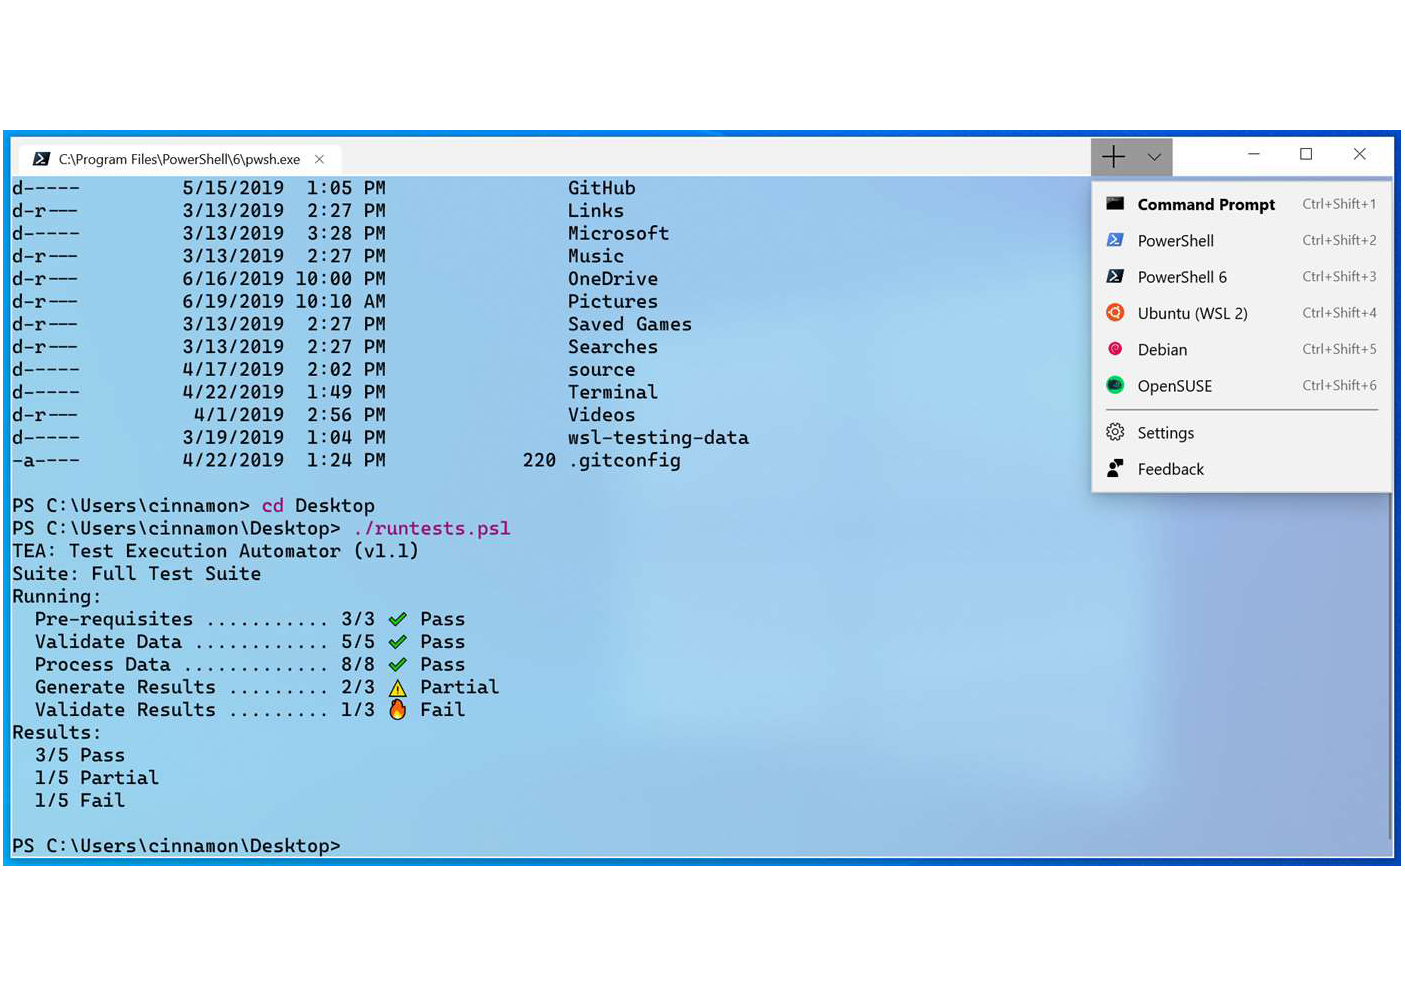Click the Pictures directory name

coord(613,301)
